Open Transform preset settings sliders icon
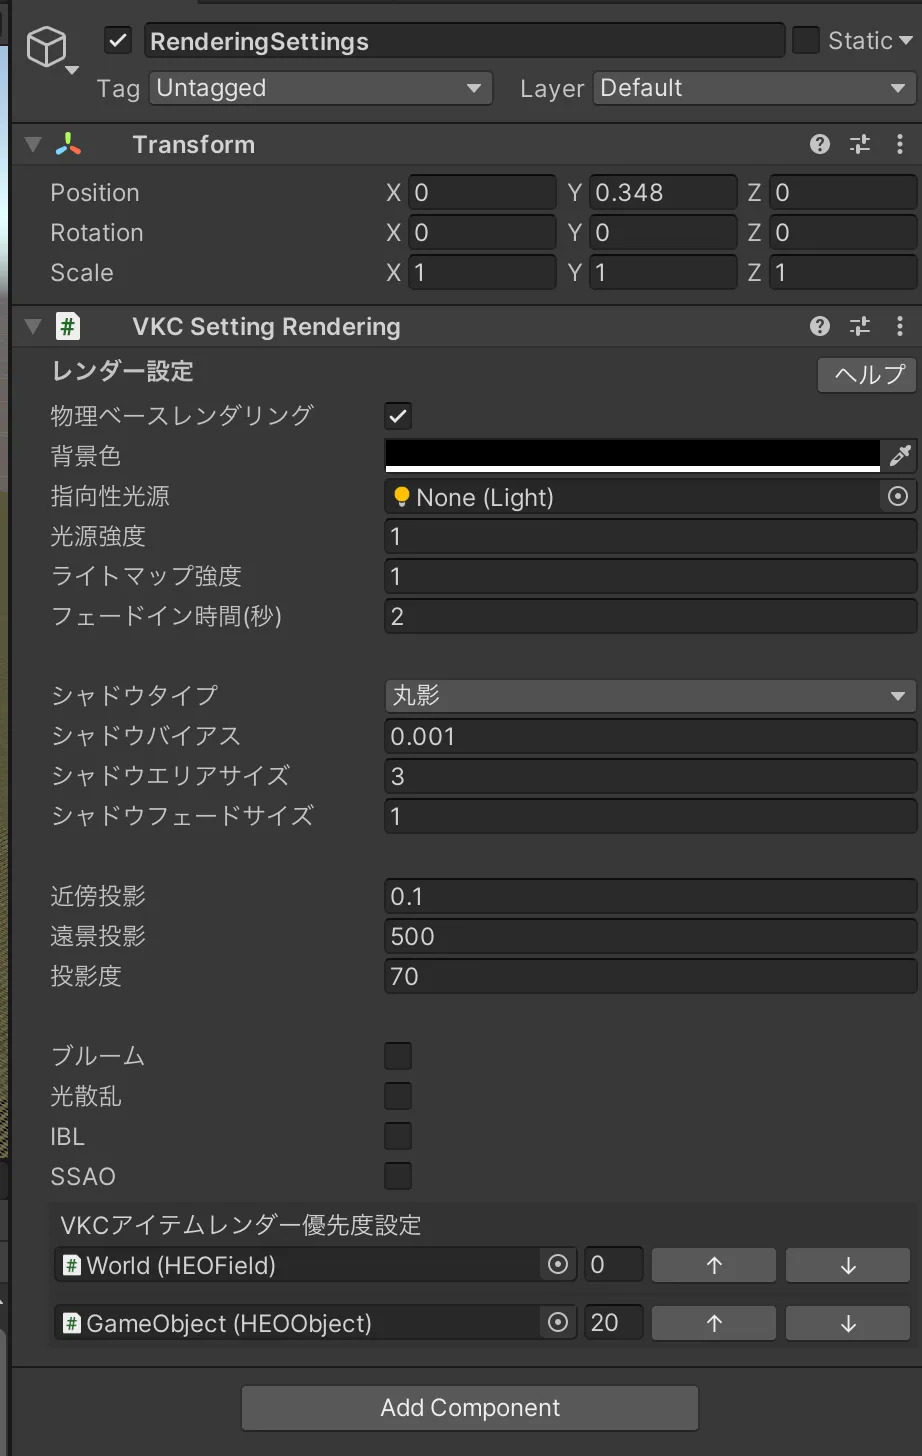The image size is (922, 1456). 860,145
